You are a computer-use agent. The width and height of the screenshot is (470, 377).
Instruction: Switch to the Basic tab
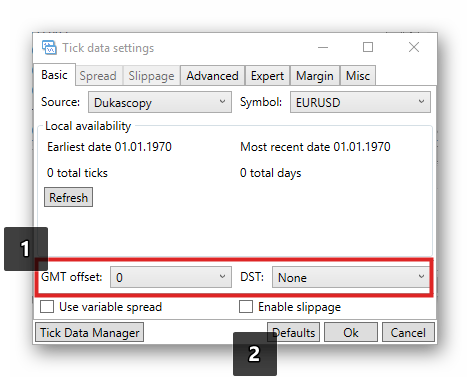click(x=54, y=75)
